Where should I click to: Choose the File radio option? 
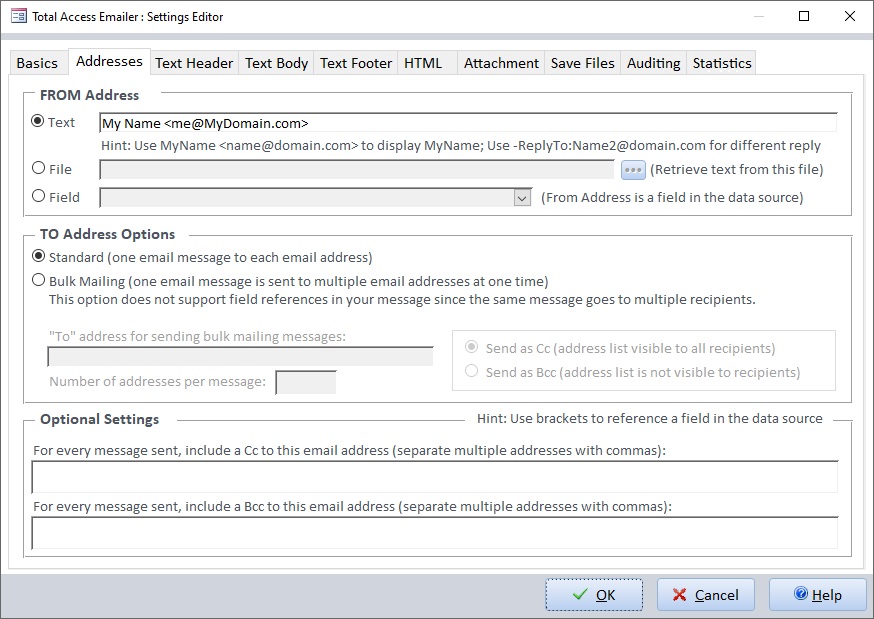tap(38, 168)
